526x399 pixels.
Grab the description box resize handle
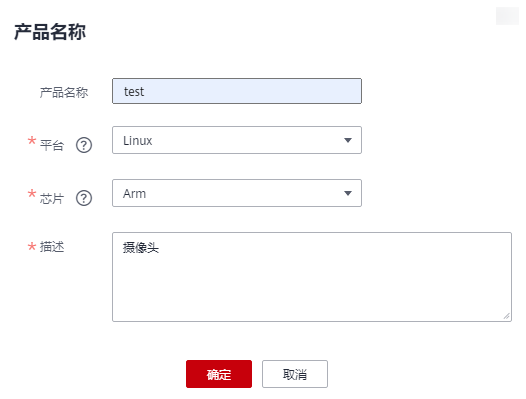(x=507, y=316)
